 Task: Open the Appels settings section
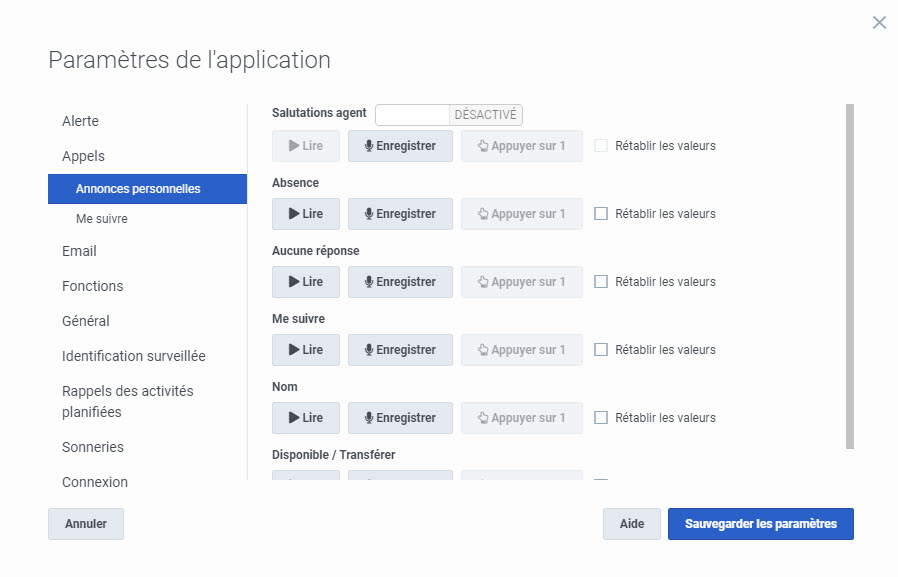click(83, 156)
